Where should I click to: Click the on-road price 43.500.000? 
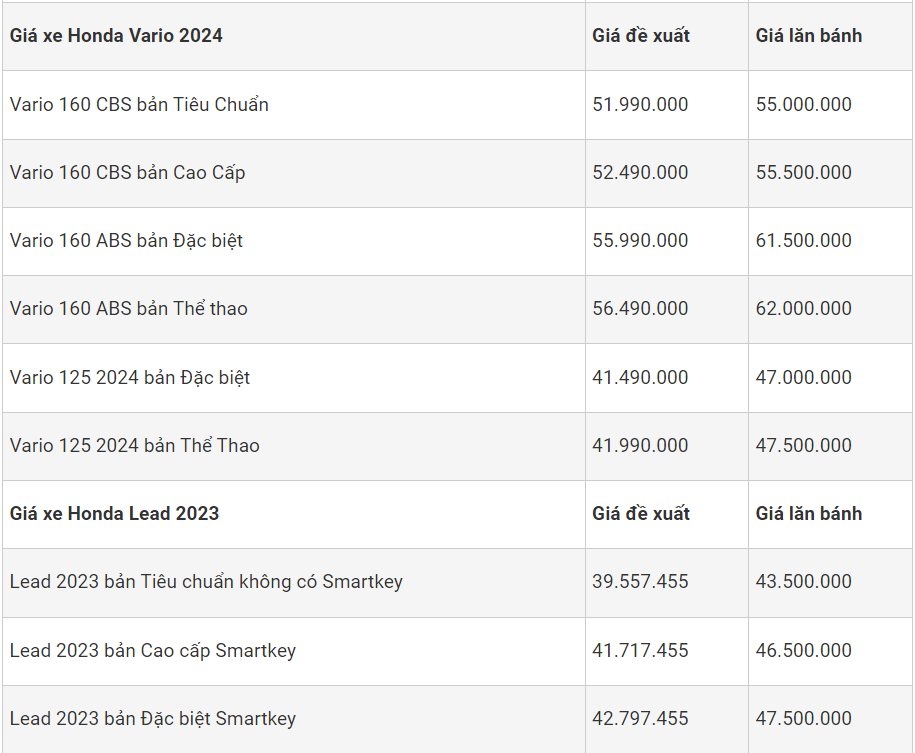tap(804, 582)
